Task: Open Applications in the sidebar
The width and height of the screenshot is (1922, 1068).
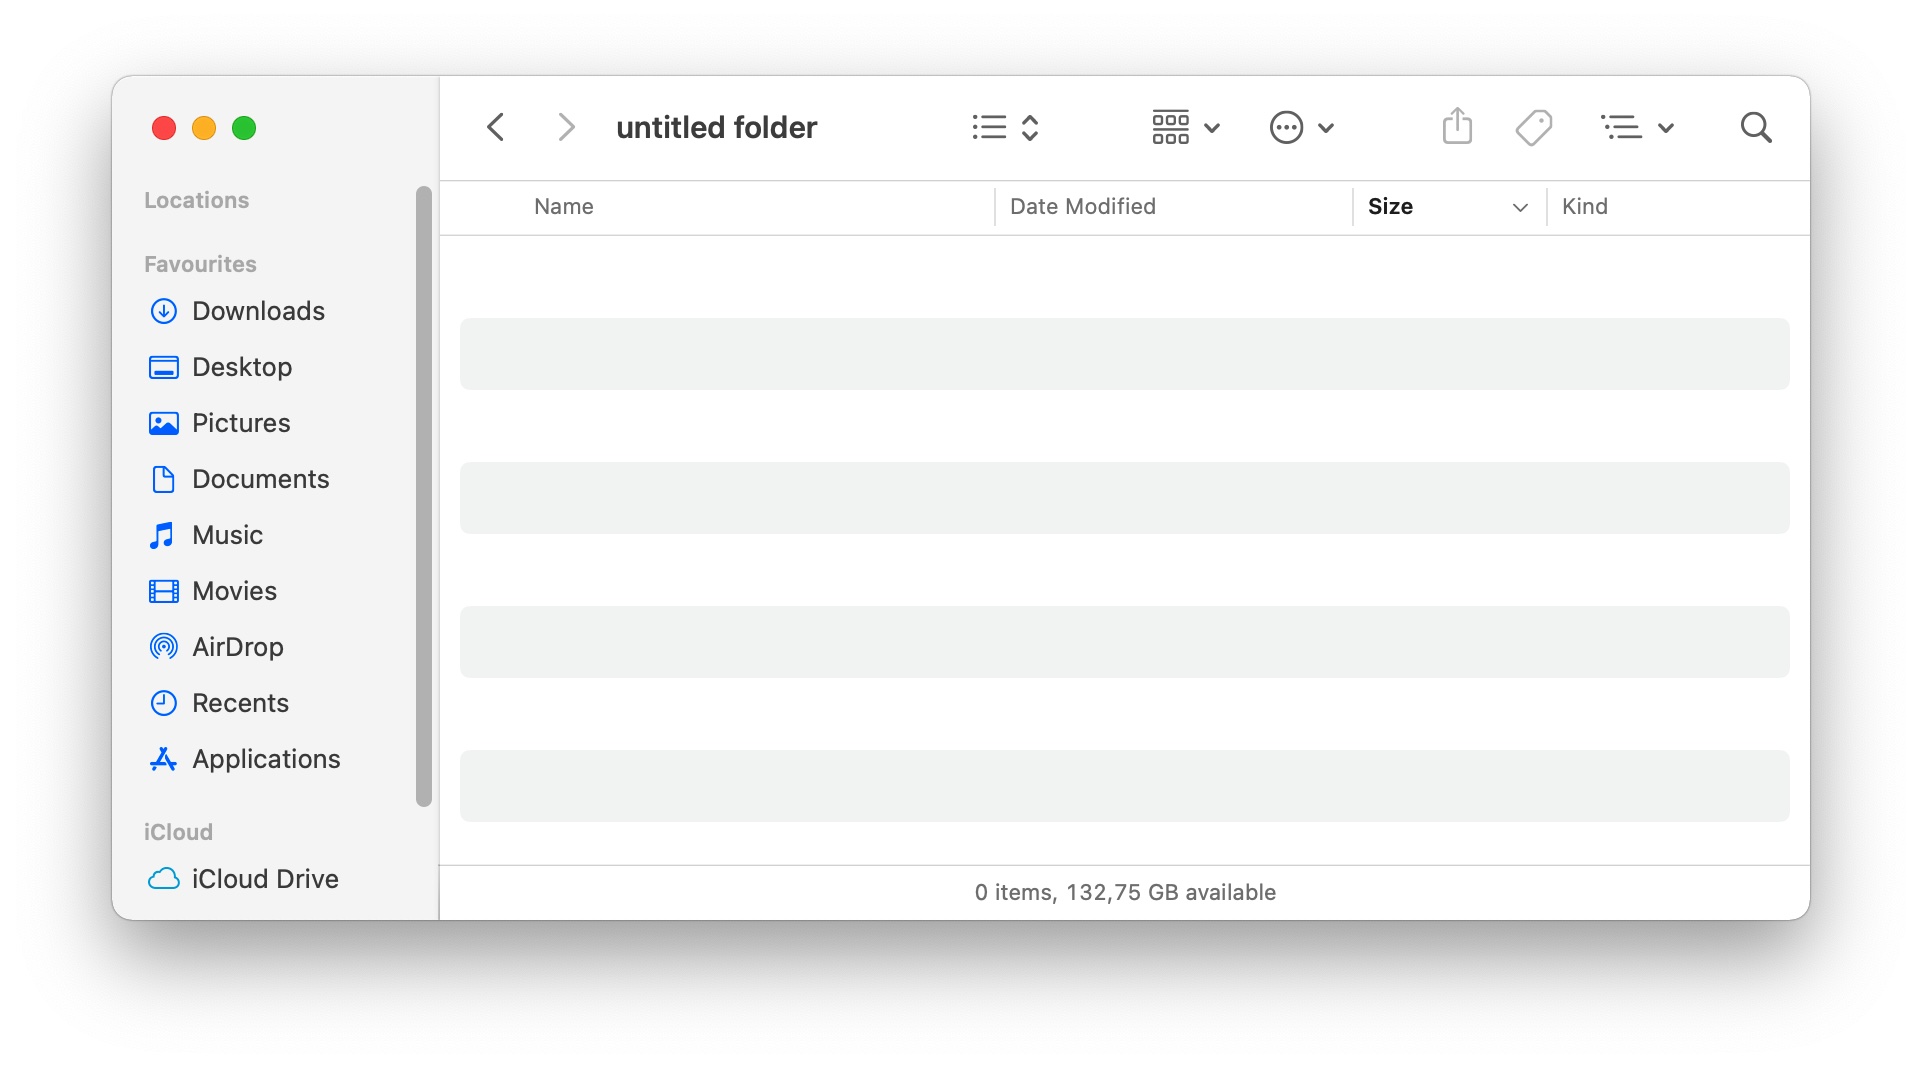Action: pos(266,759)
